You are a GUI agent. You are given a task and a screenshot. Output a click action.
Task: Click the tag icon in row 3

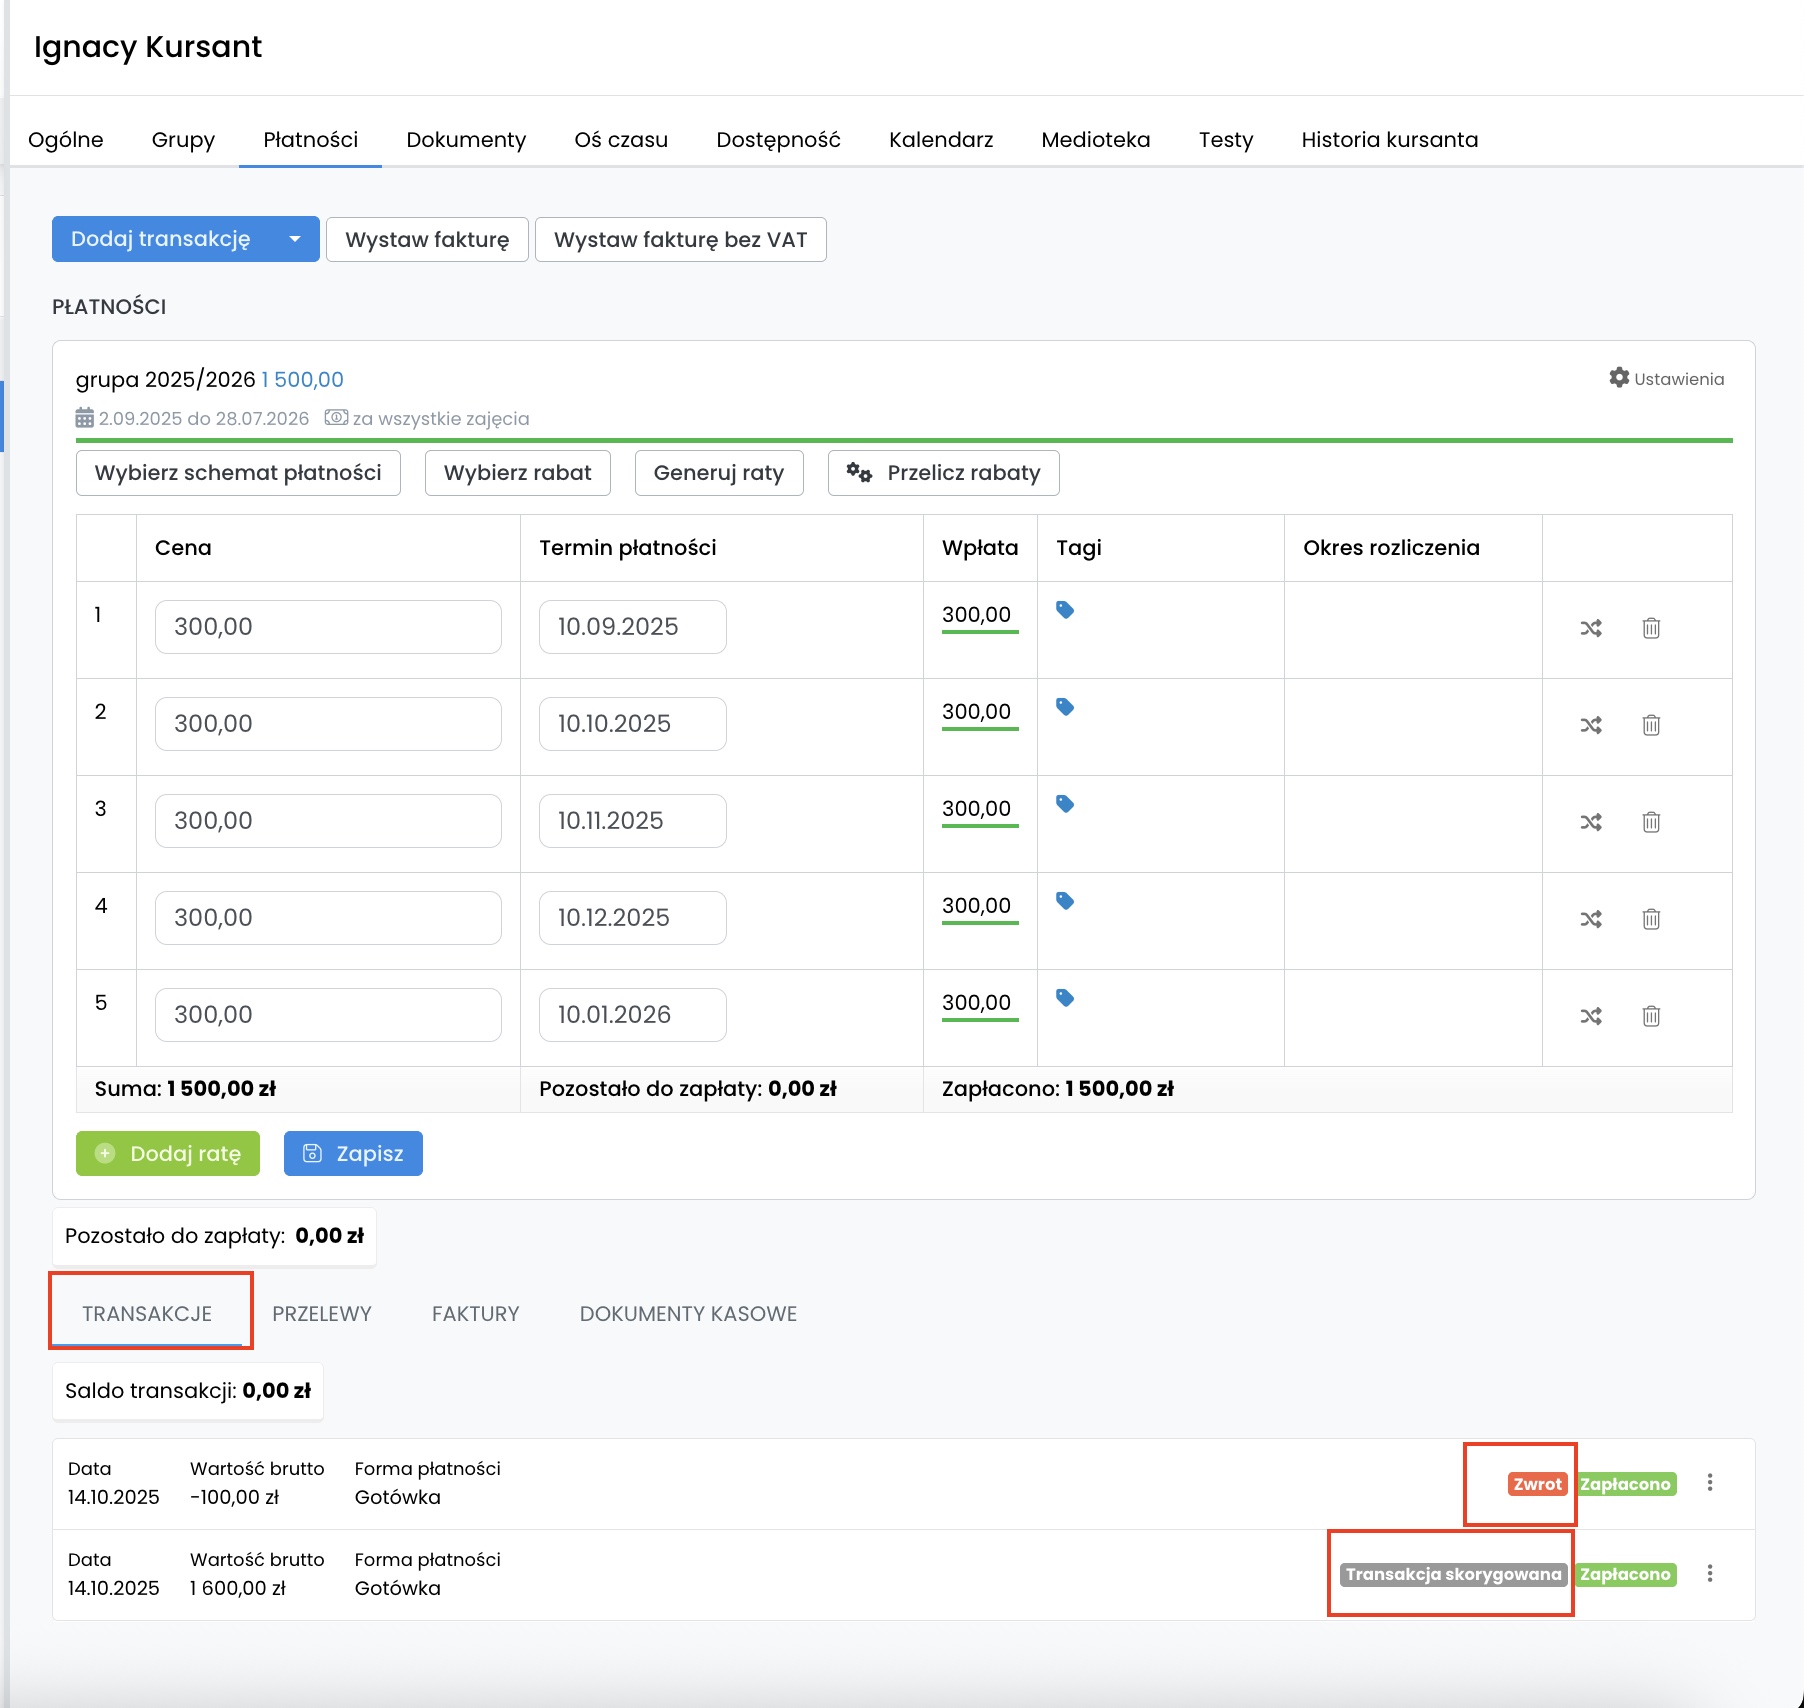click(x=1065, y=804)
